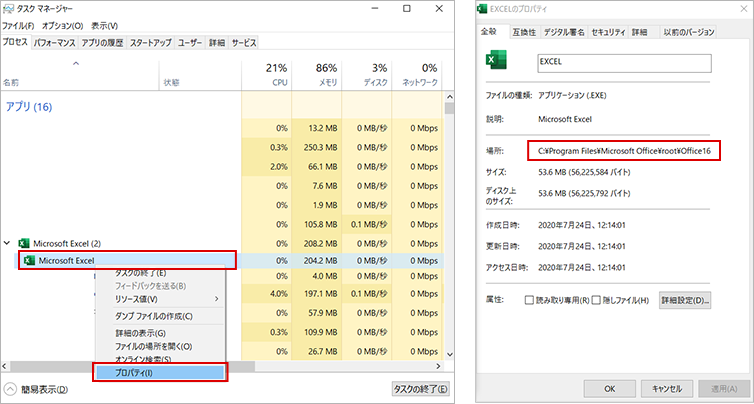
Task: Click the Task Manager title bar icon
Action: pyautogui.click(x=9, y=9)
